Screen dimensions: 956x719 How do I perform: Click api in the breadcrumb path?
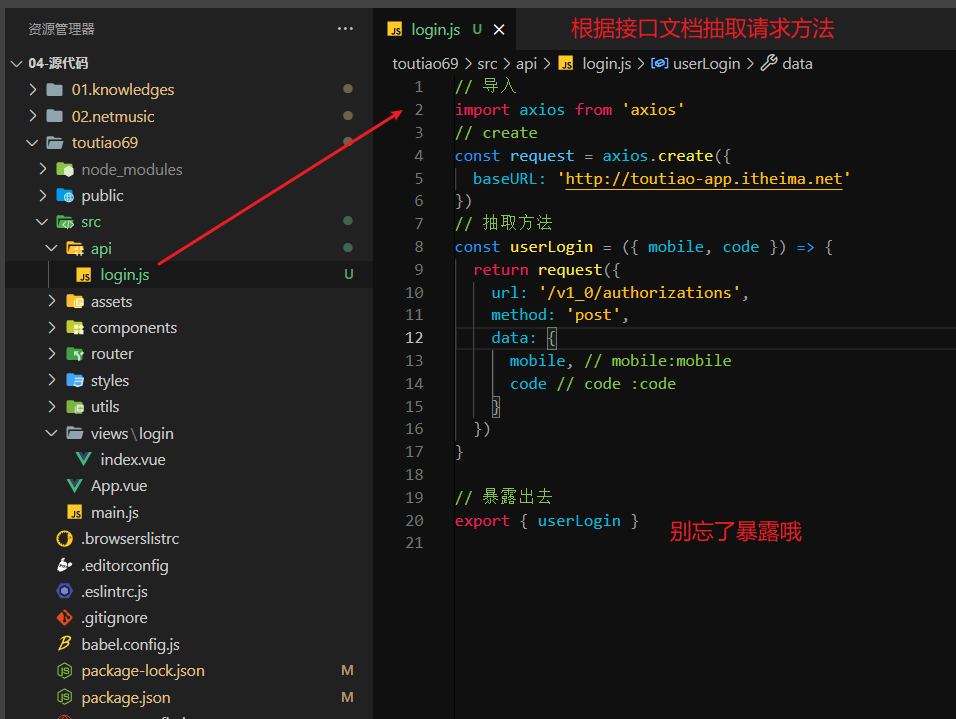526,63
